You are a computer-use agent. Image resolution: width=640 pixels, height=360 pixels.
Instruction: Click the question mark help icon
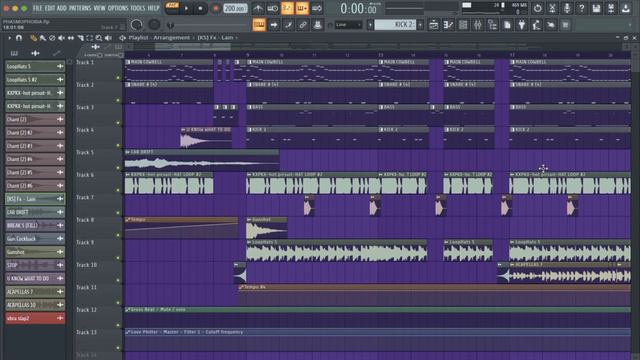point(581,8)
